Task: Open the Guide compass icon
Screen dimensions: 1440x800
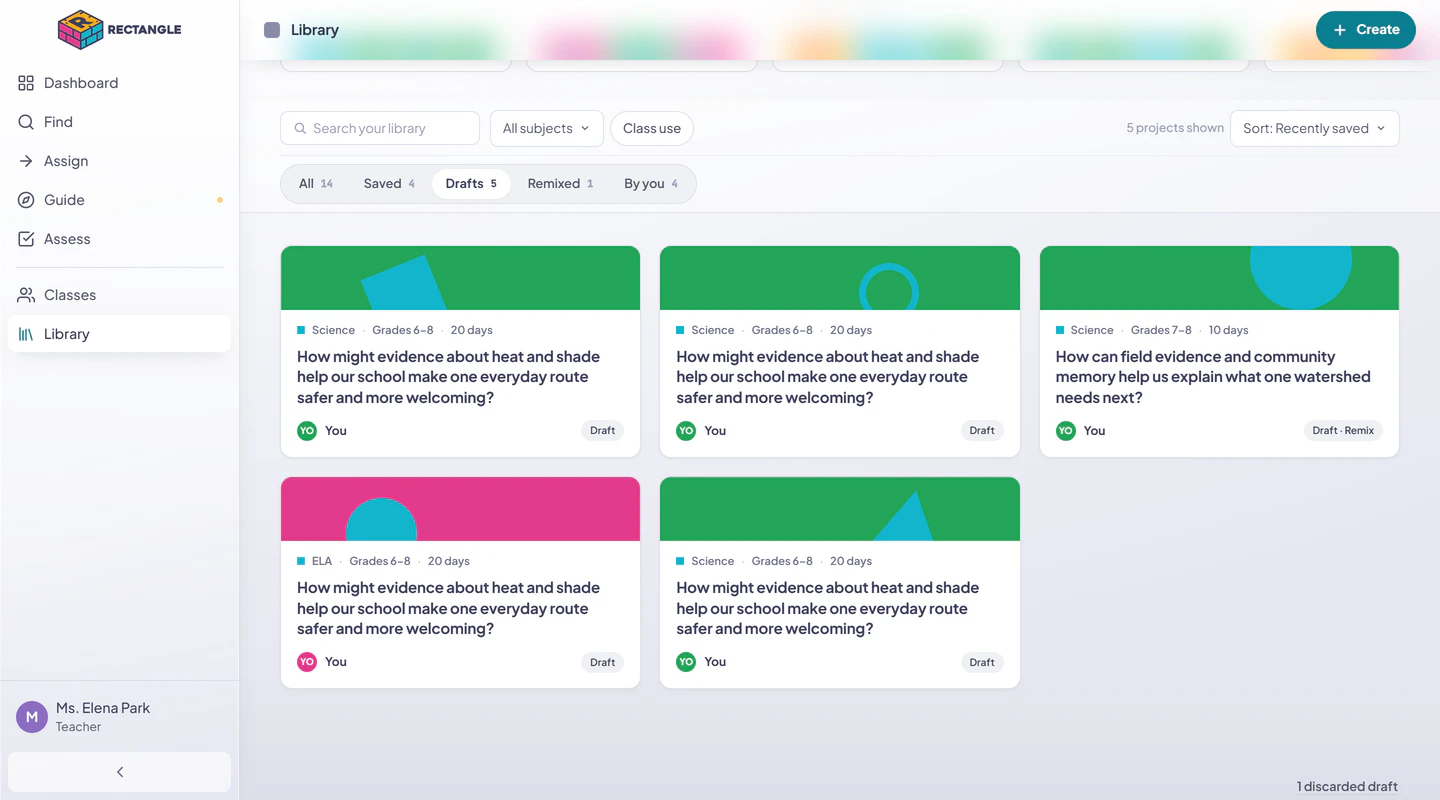Action: coord(26,200)
